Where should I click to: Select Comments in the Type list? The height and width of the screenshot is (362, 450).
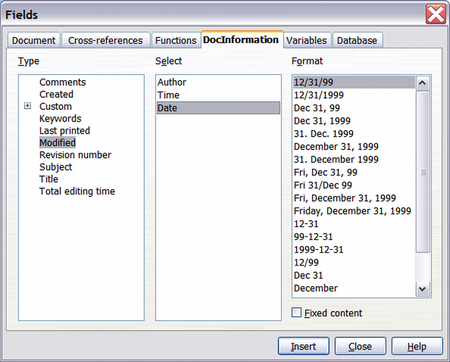pyautogui.click(x=63, y=82)
